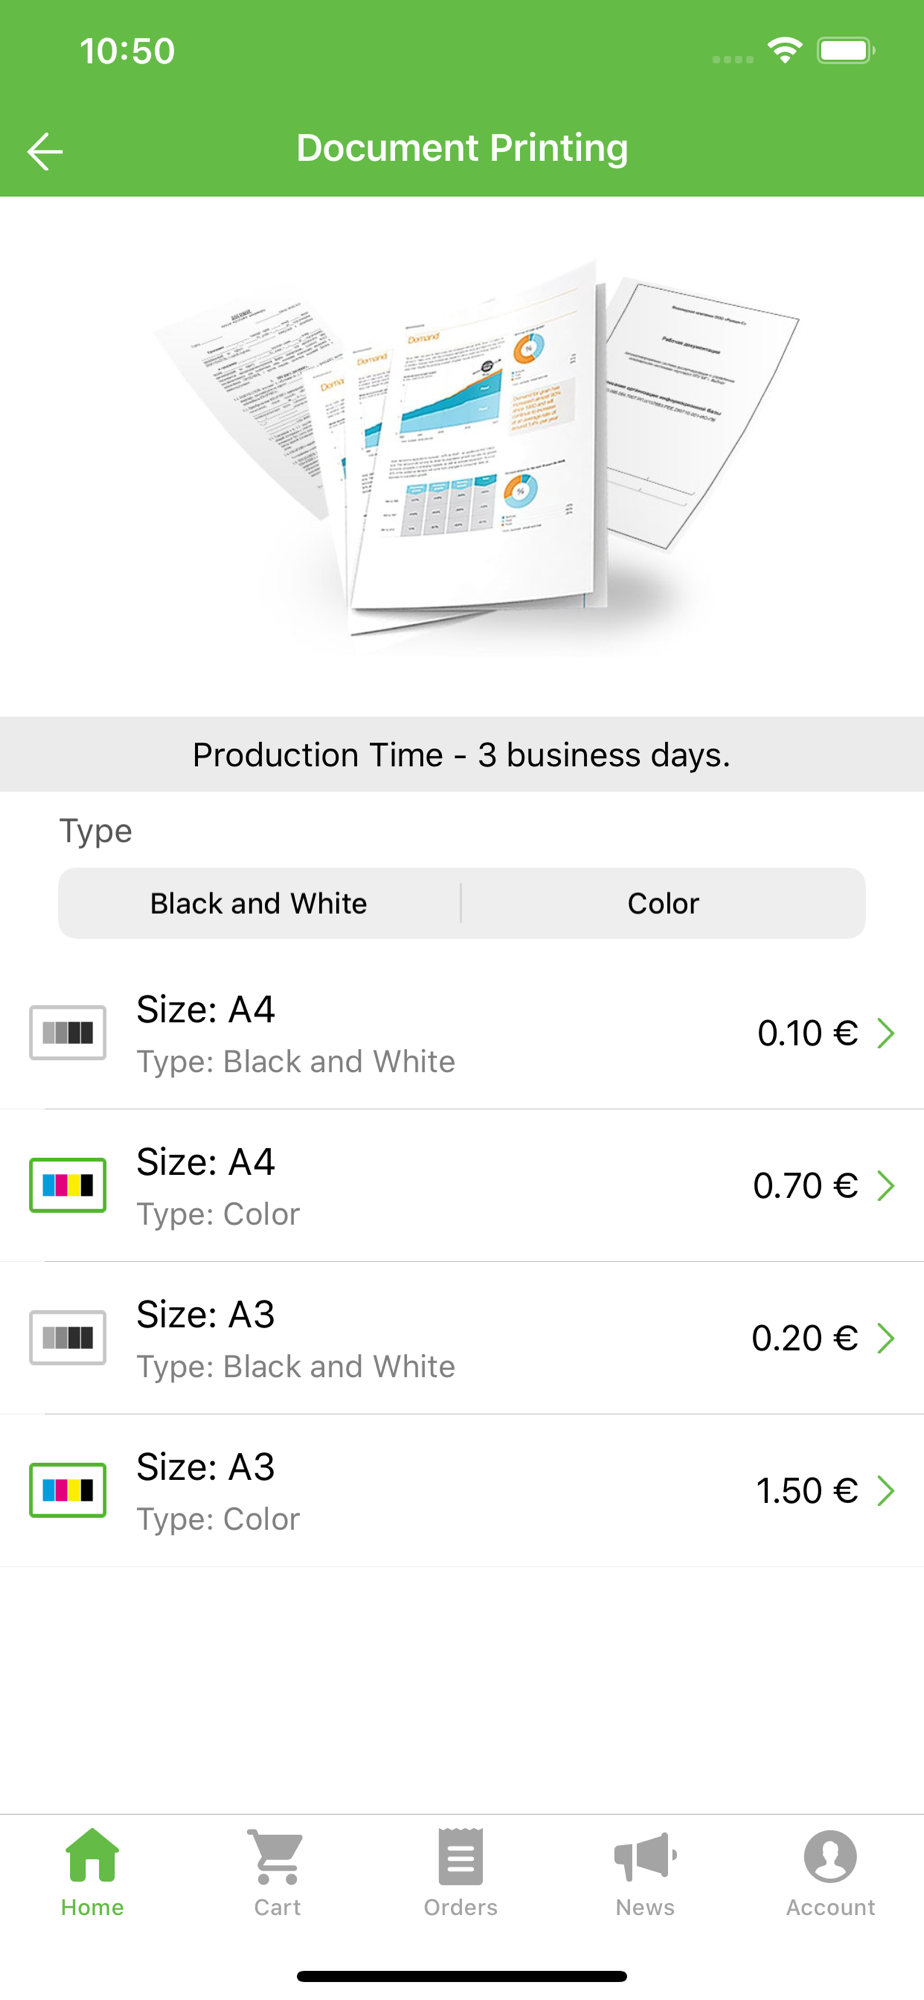This screenshot has width=924, height=2000.
Task: Tap the CMYK color icon for A4 Color
Action: 68,1185
